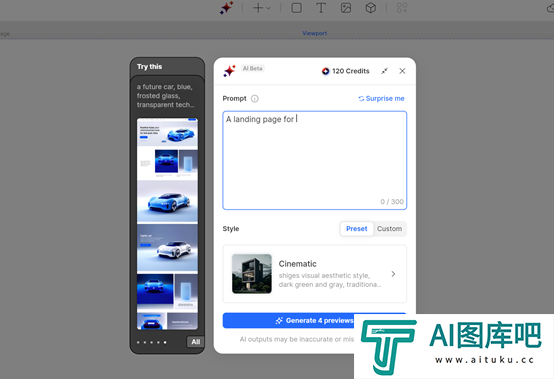Click the Style section label
Viewport: 554px width, 379px height.
(x=231, y=229)
